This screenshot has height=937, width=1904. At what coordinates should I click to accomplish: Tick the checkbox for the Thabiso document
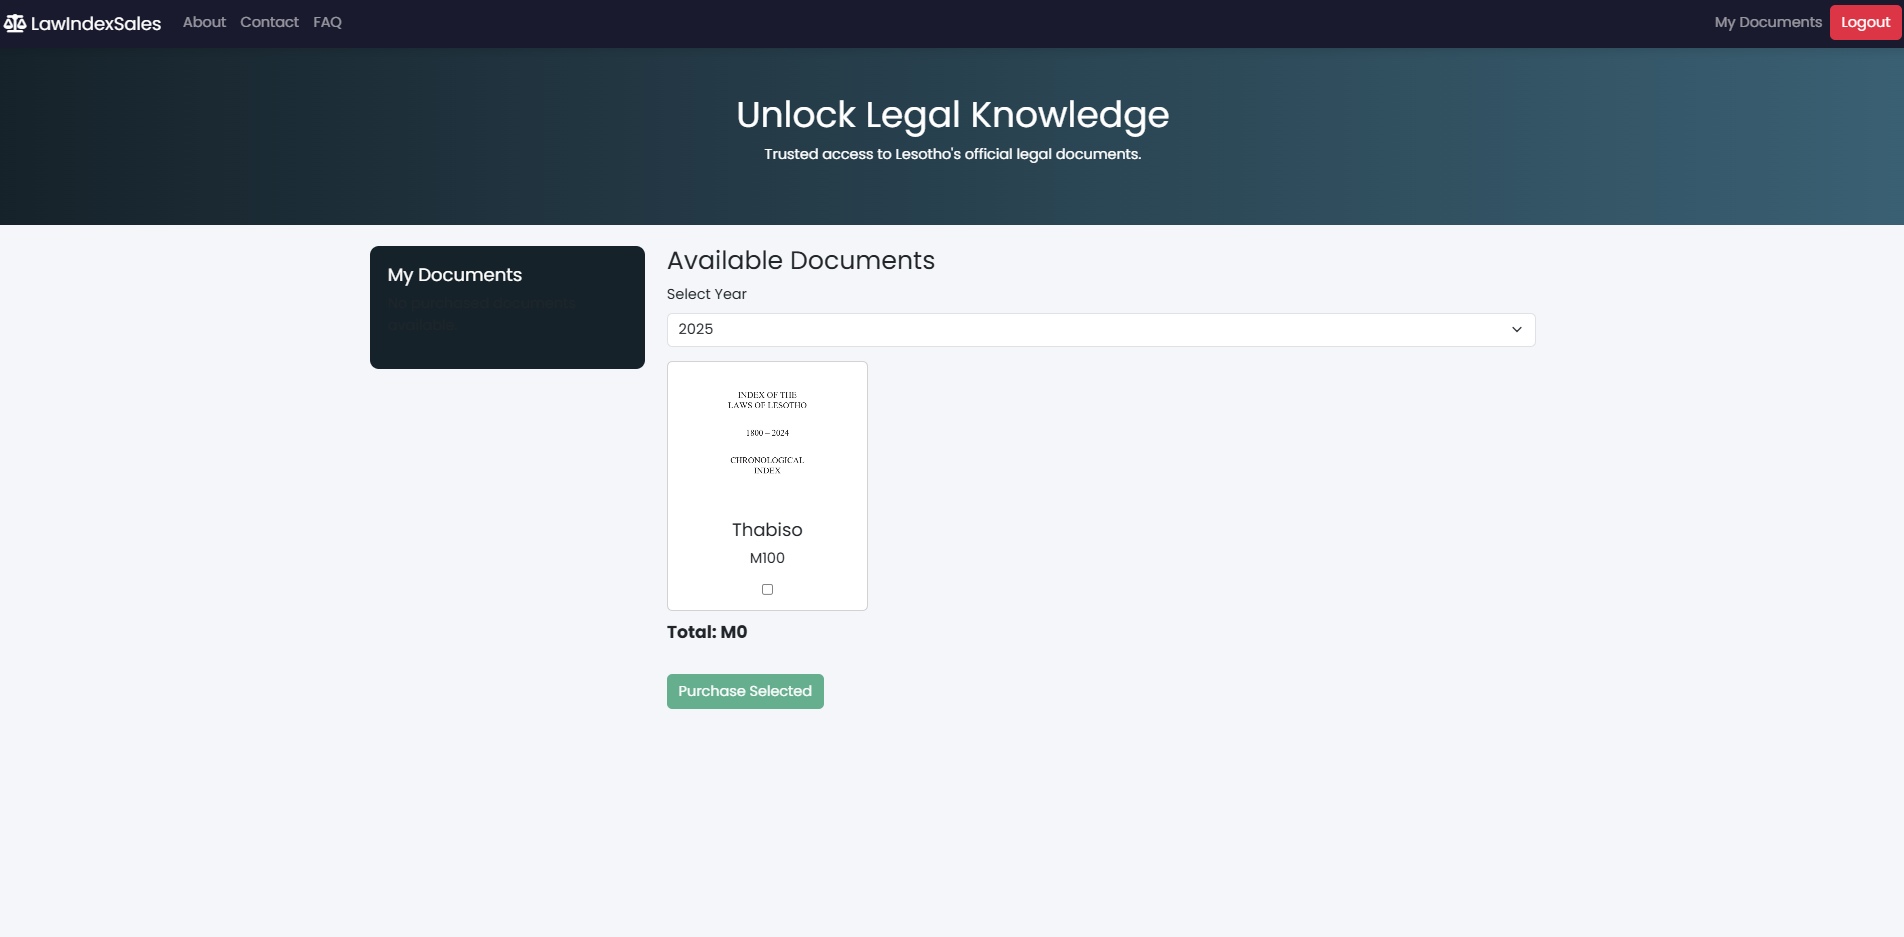767,589
